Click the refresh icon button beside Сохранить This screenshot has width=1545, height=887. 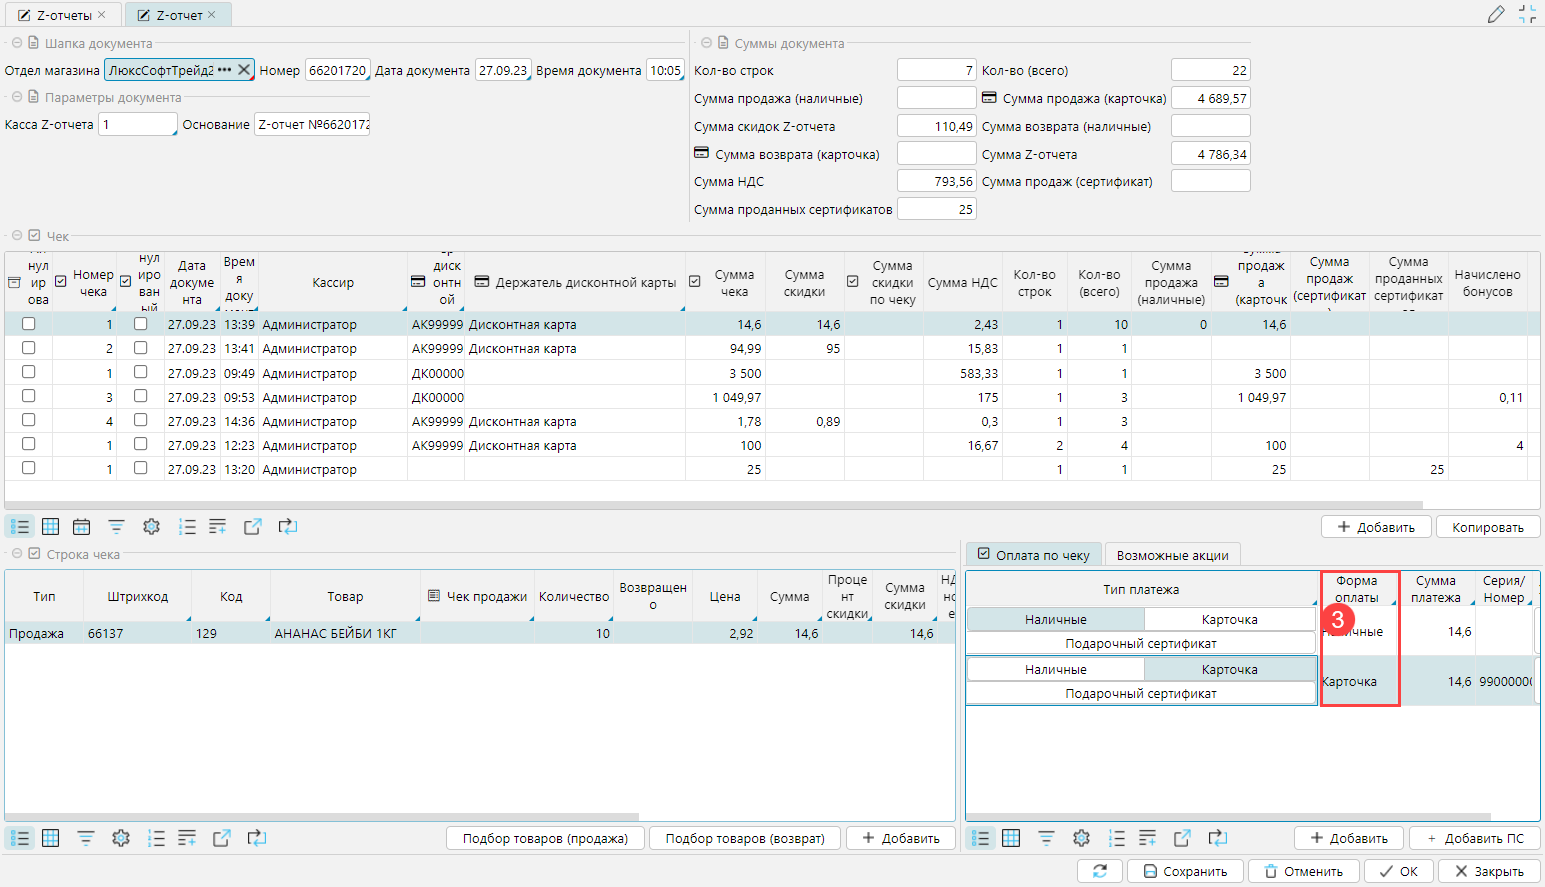(1100, 871)
